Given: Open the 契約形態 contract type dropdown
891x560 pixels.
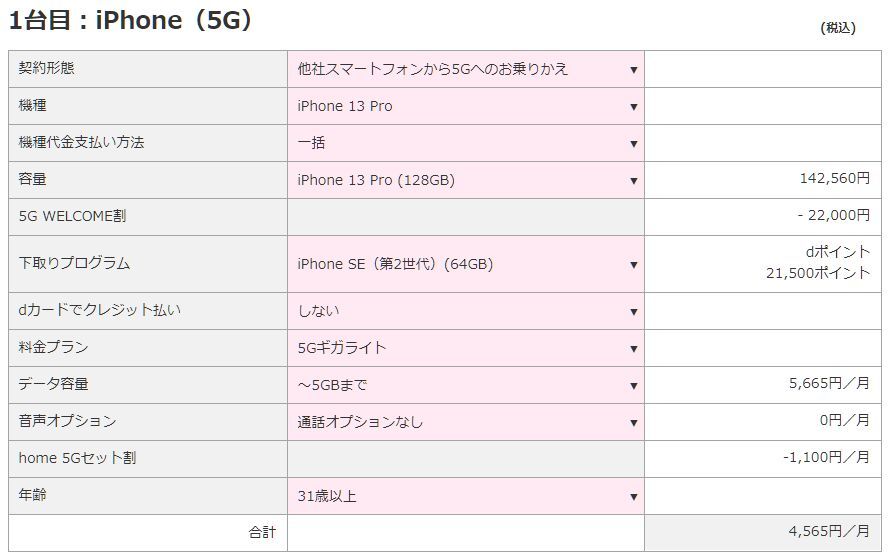Looking at the screenshot, I should pyautogui.click(x=466, y=69).
